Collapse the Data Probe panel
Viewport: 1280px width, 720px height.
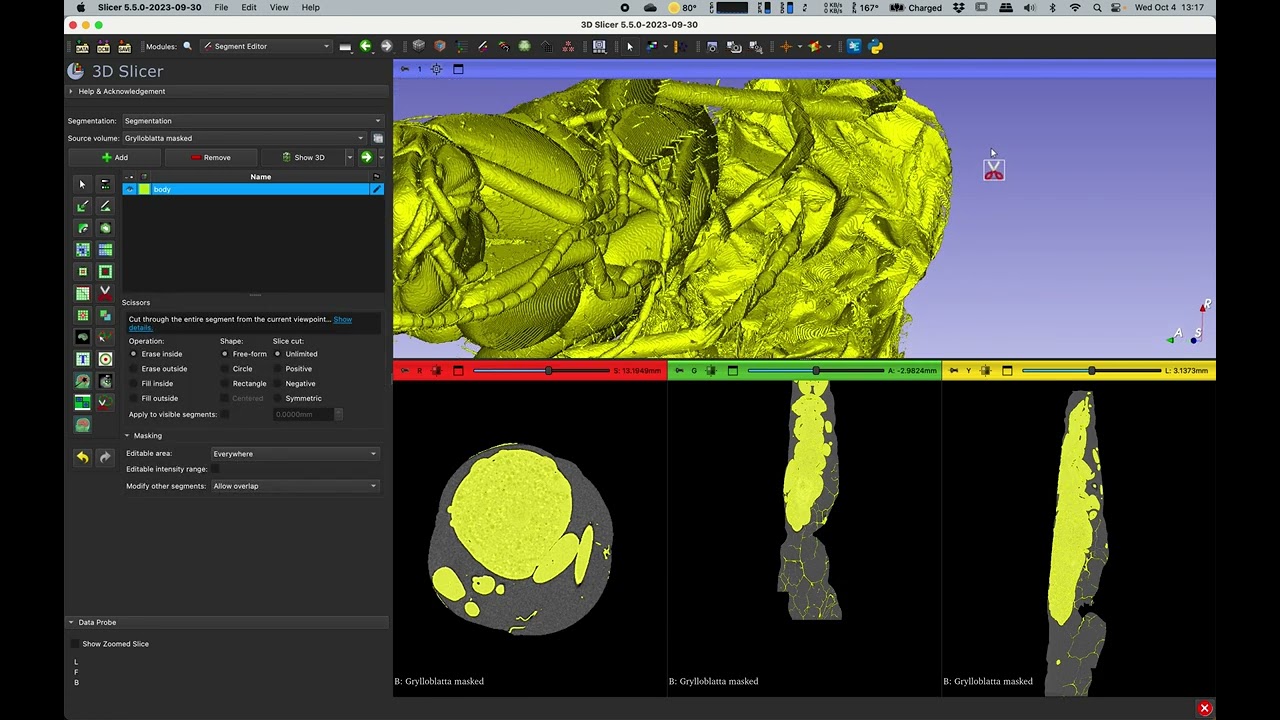point(71,622)
